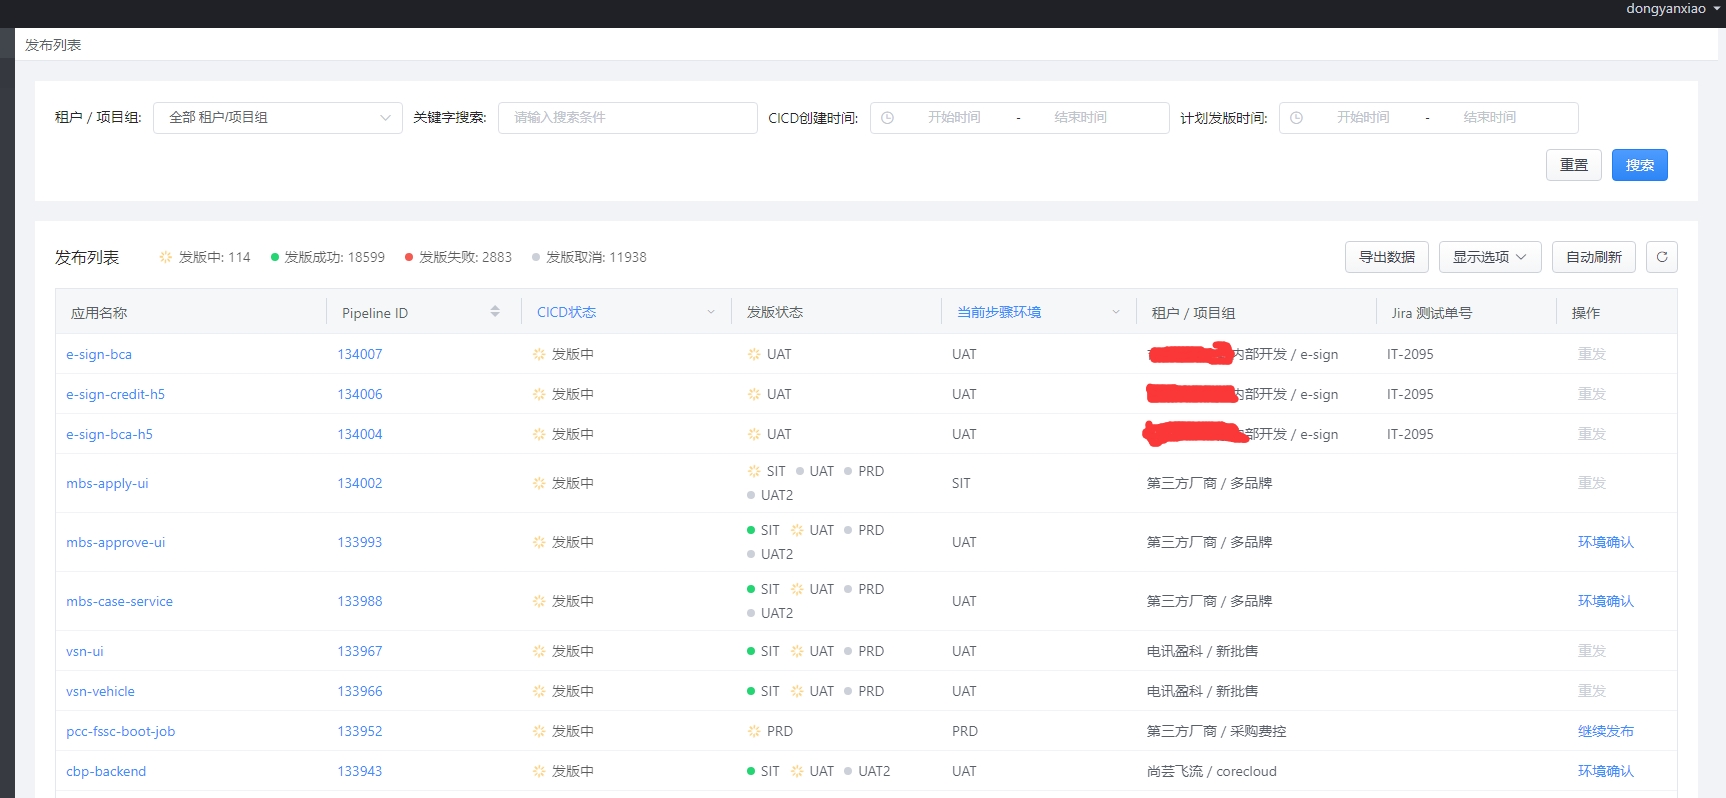Viewport: 1726px width, 798px height.
Task: Click 第三方厂商 / 采购费控 tenant cell
Action: pyautogui.click(x=1216, y=731)
